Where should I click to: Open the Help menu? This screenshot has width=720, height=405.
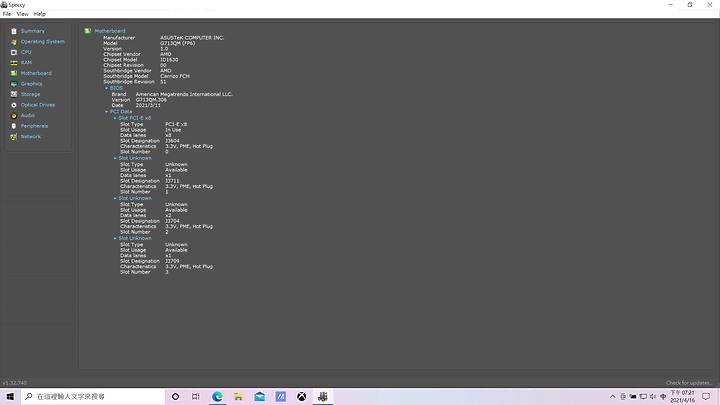[x=40, y=14]
